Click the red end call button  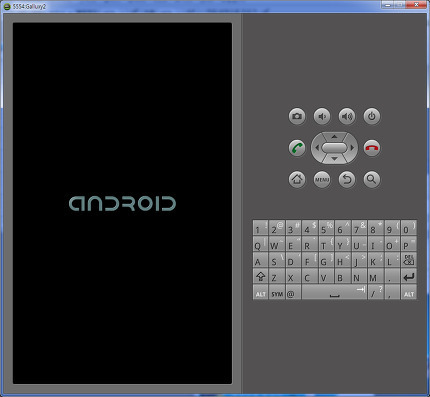point(372,148)
